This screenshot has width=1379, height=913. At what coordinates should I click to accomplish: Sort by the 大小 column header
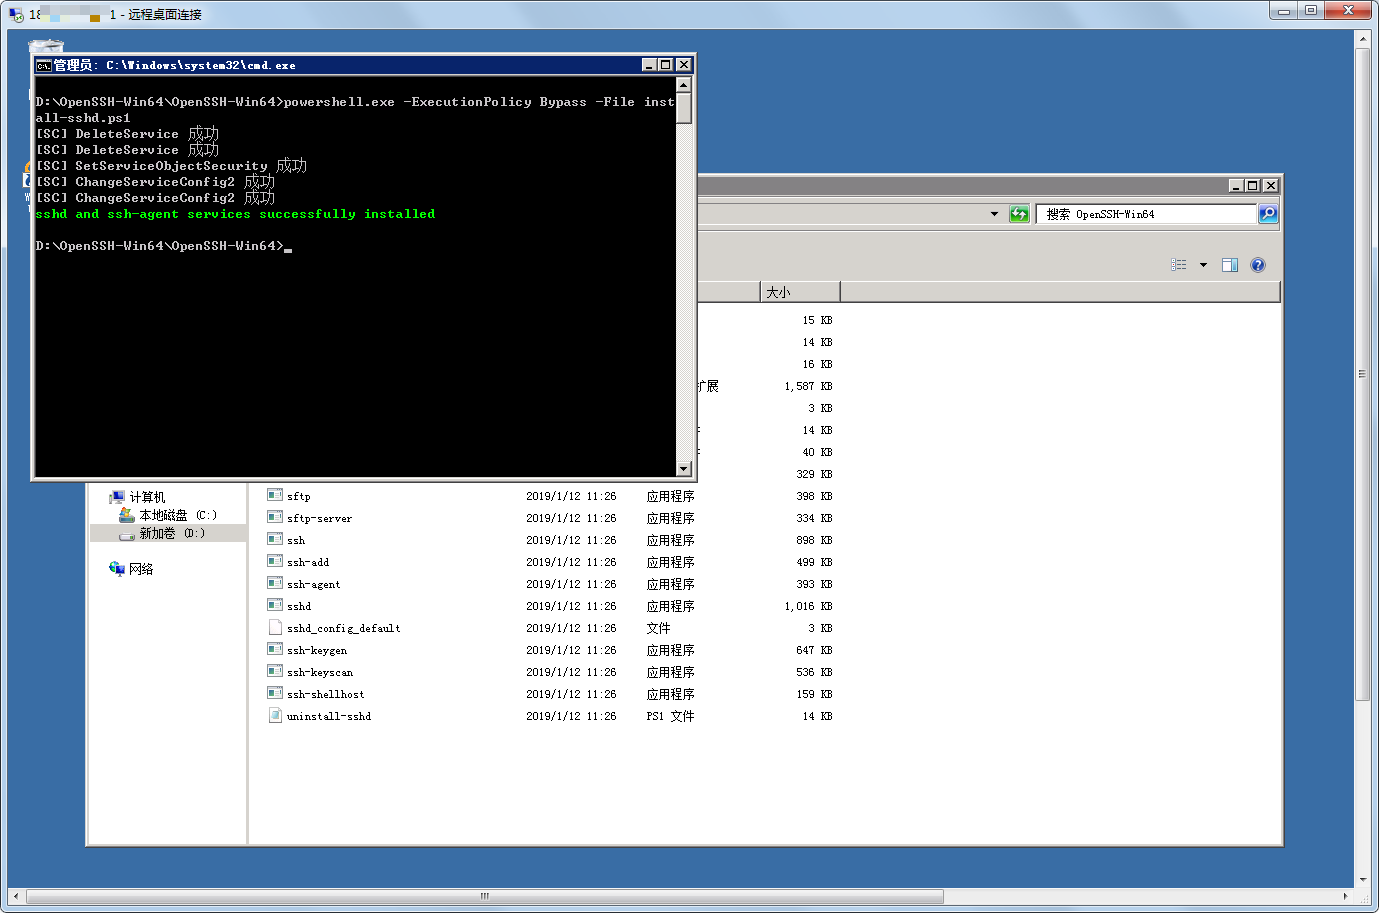[x=800, y=292]
